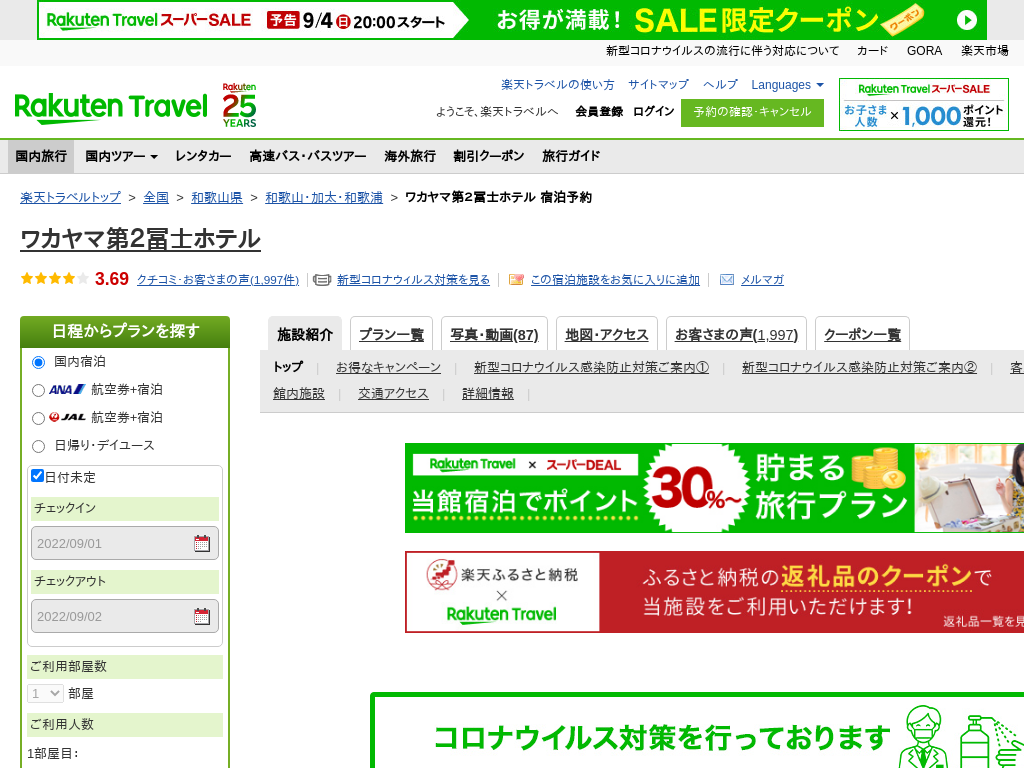Open the ヘルプ link
Image resolution: width=1024 pixels, height=768 pixels.
point(720,85)
